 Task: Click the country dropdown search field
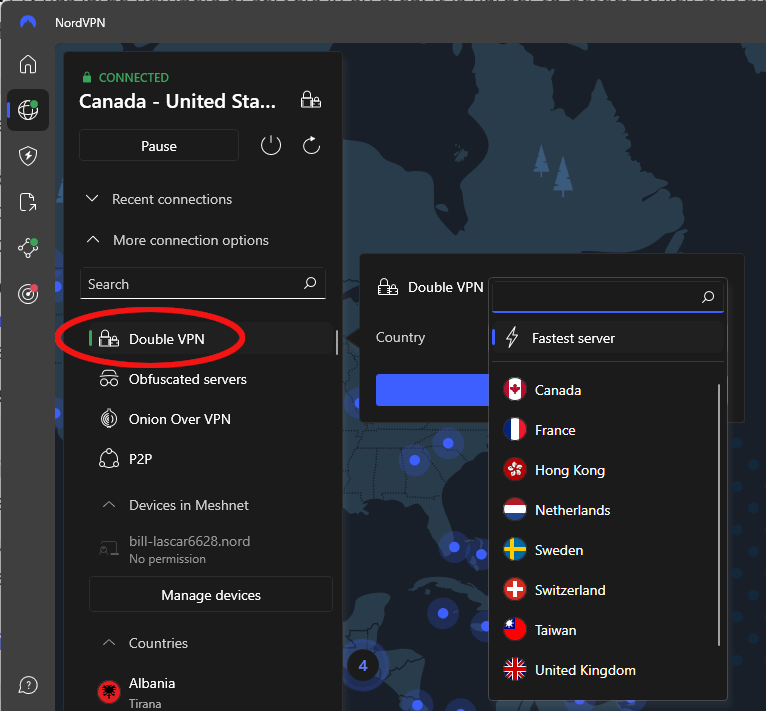coord(608,296)
